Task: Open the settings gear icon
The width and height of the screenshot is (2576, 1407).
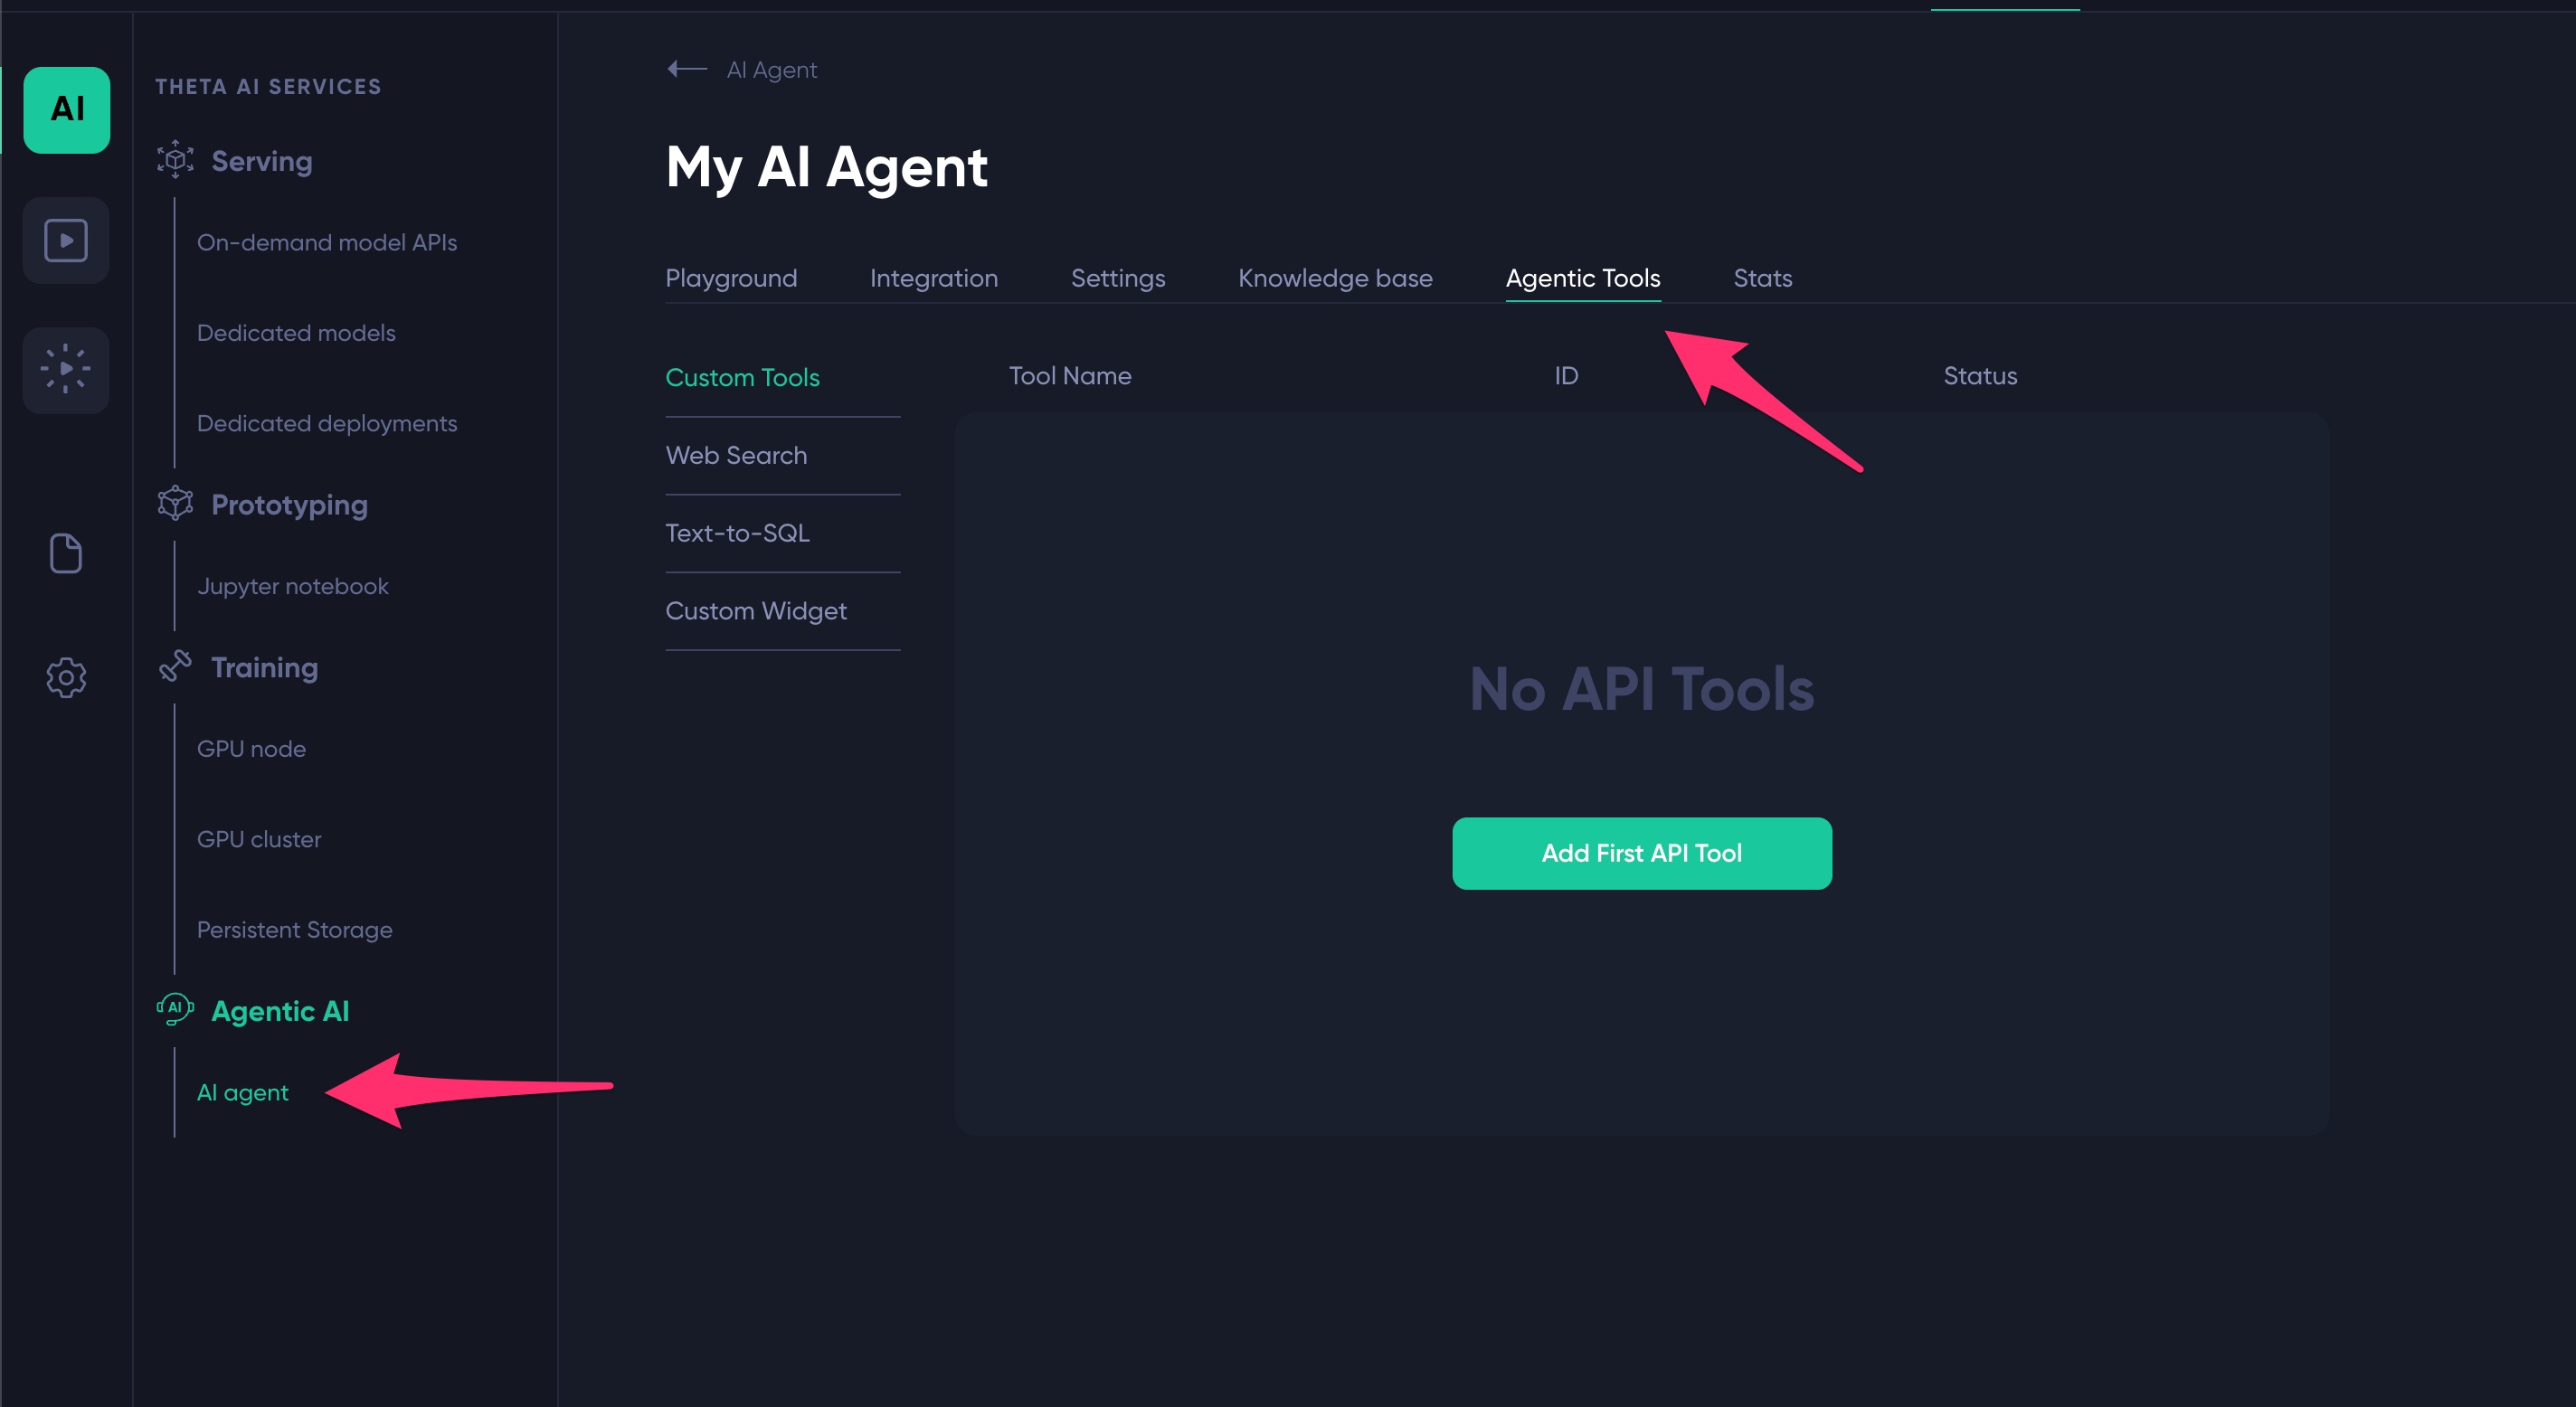Action: [x=66, y=677]
